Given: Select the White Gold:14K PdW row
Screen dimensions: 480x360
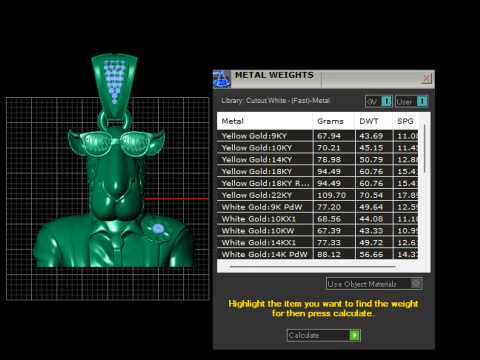Looking at the screenshot, I should point(317,254).
